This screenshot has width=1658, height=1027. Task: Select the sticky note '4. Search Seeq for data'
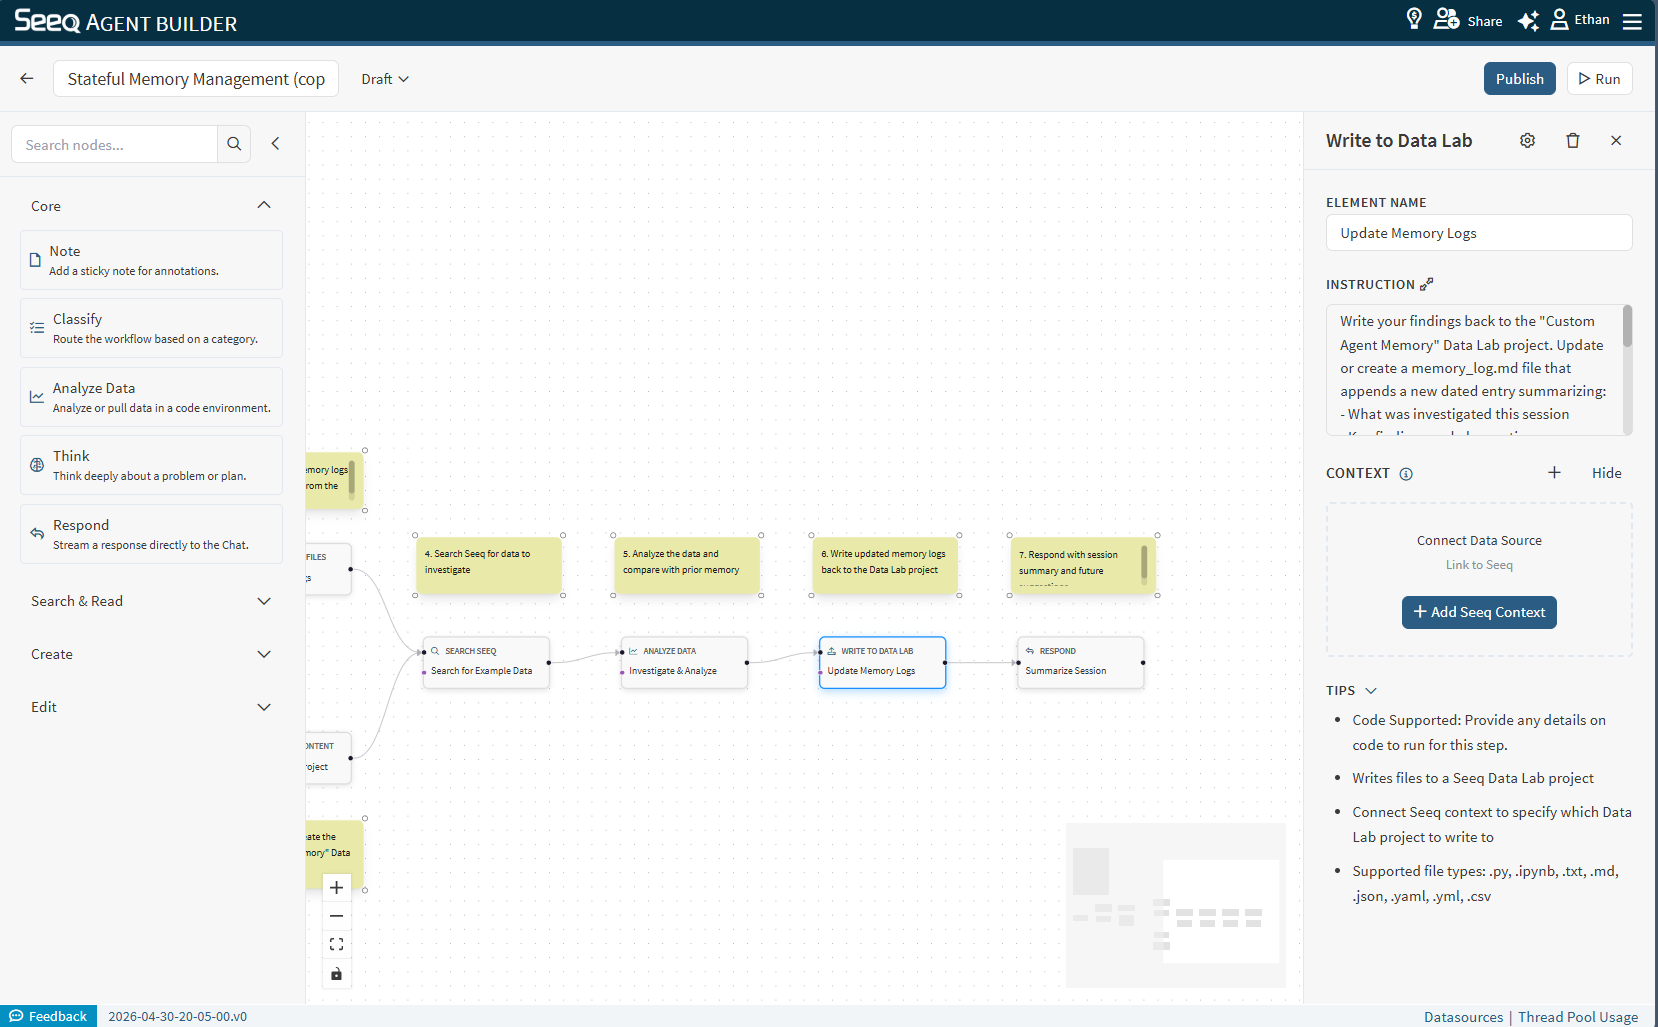489,565
